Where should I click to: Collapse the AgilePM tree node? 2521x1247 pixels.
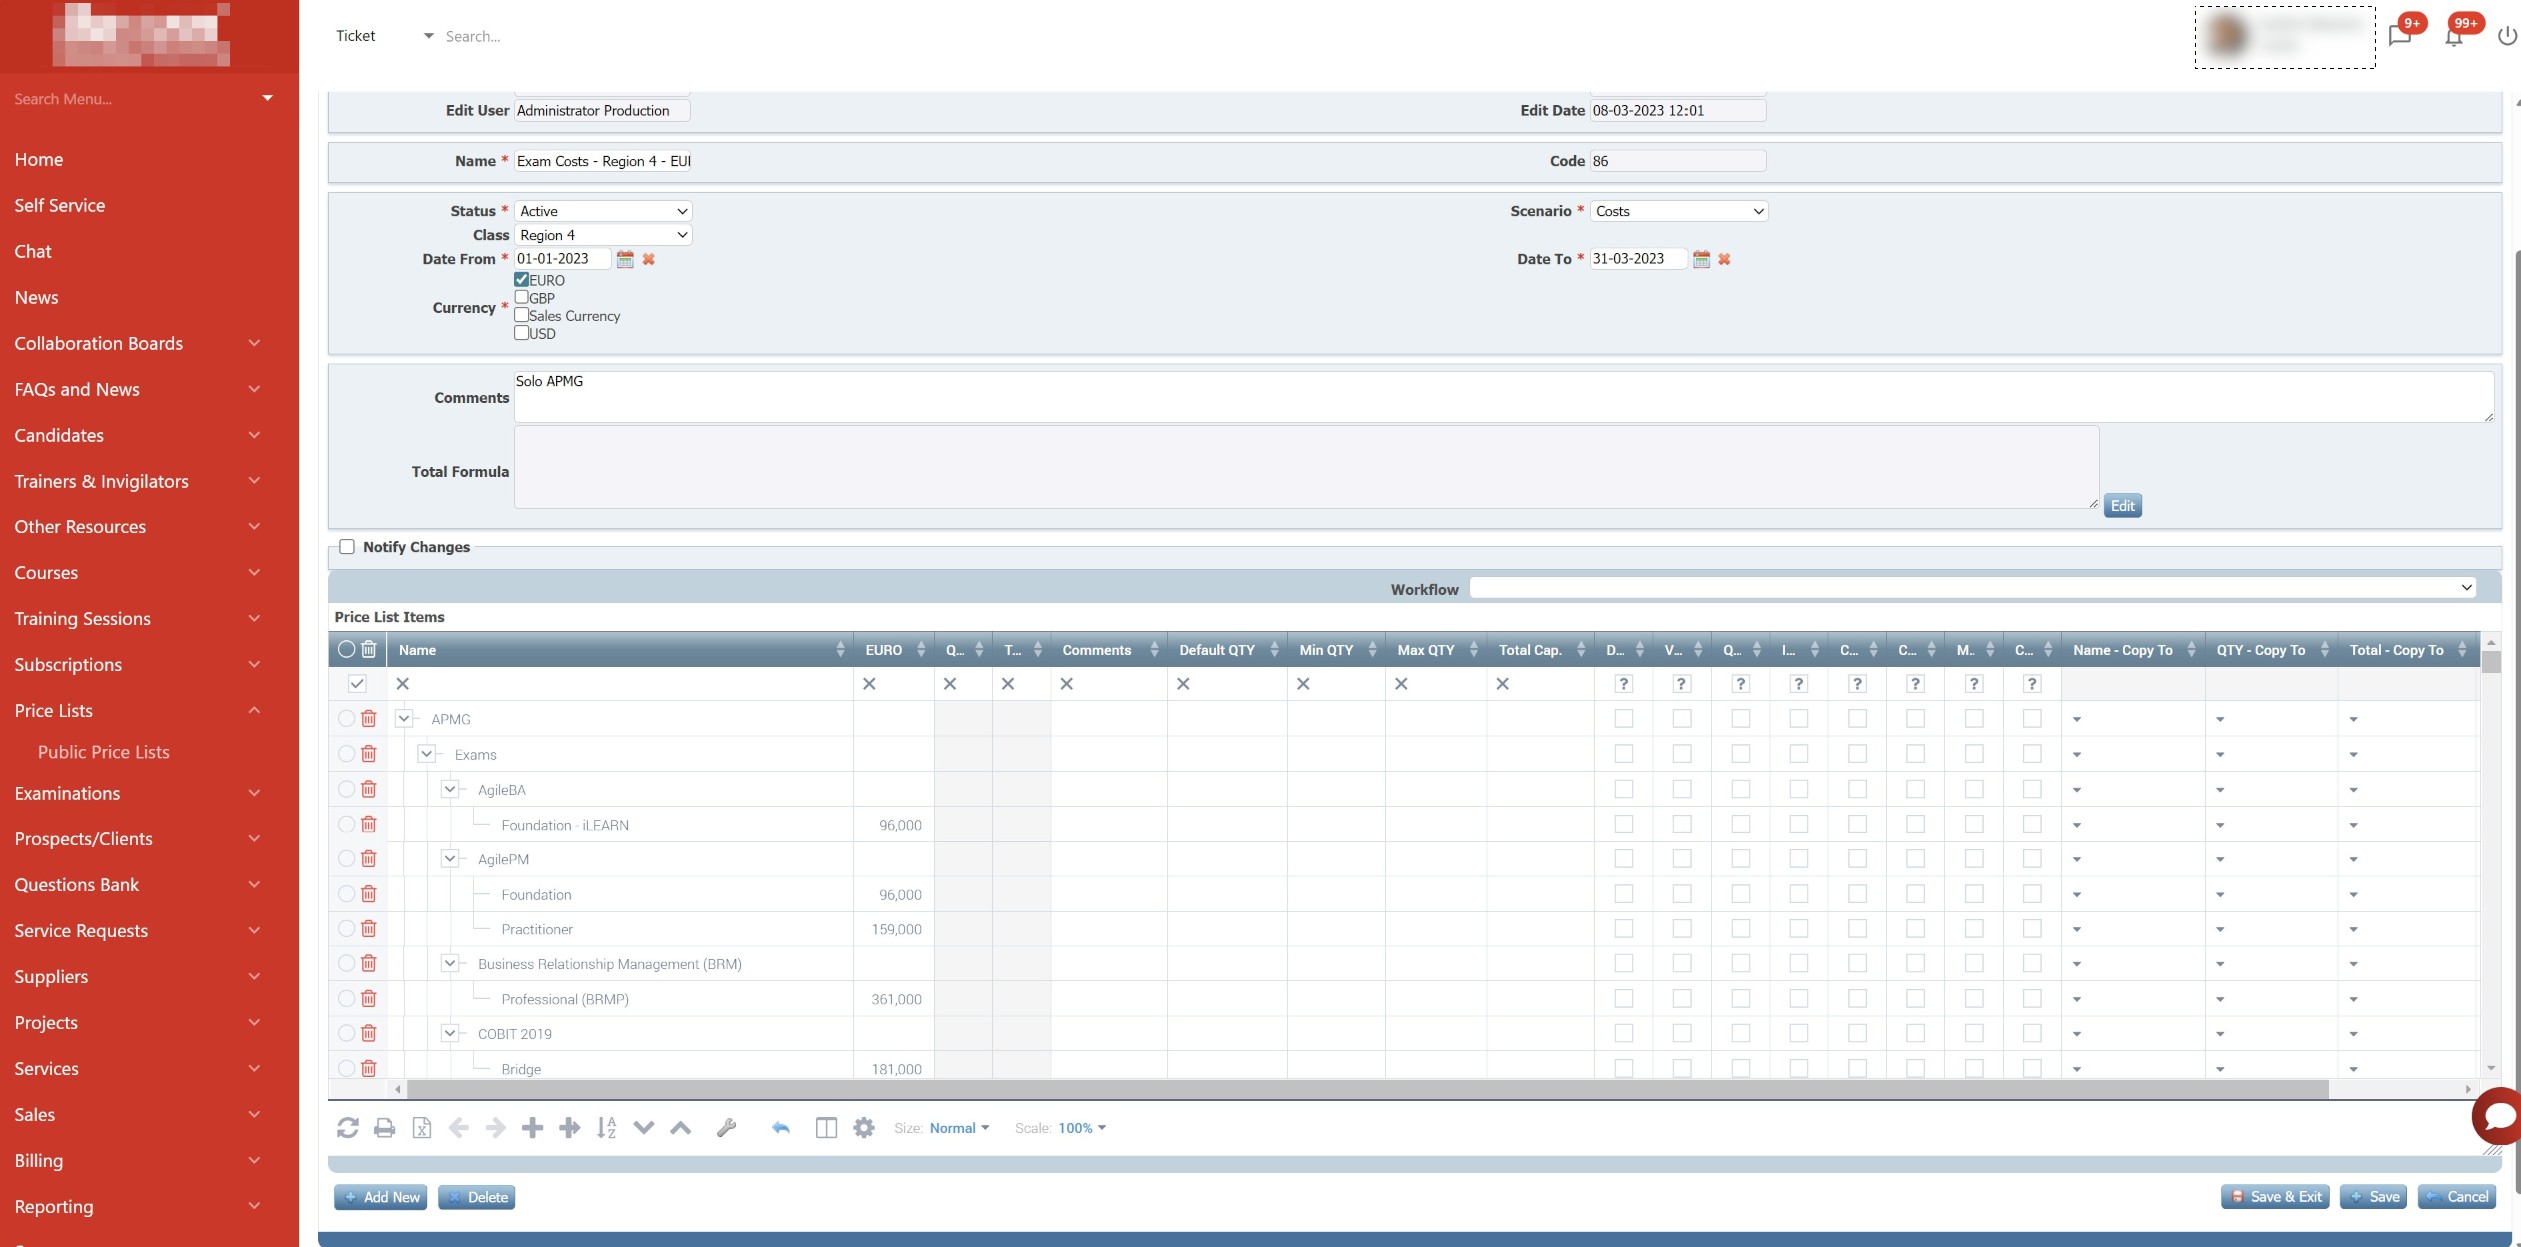pos(450,859)
